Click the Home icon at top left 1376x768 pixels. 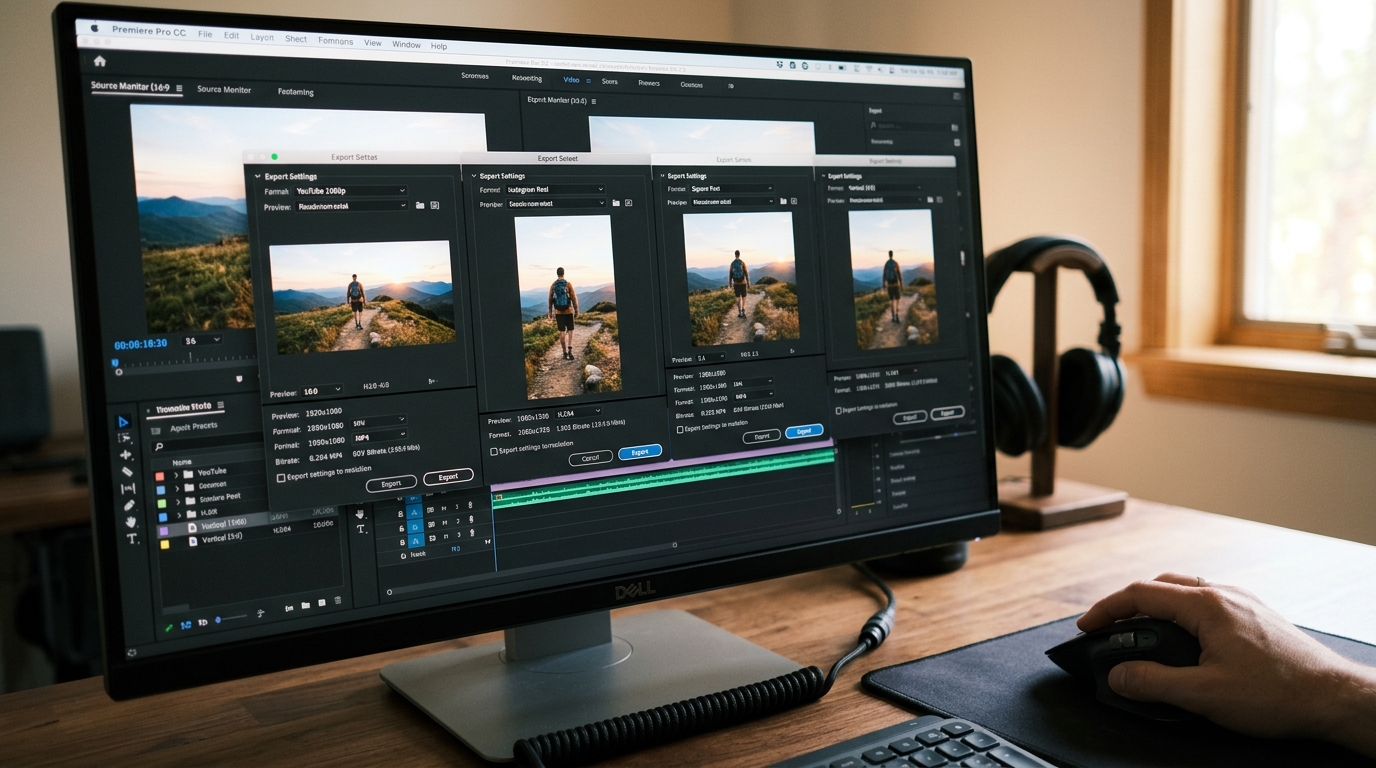point(99,61)
